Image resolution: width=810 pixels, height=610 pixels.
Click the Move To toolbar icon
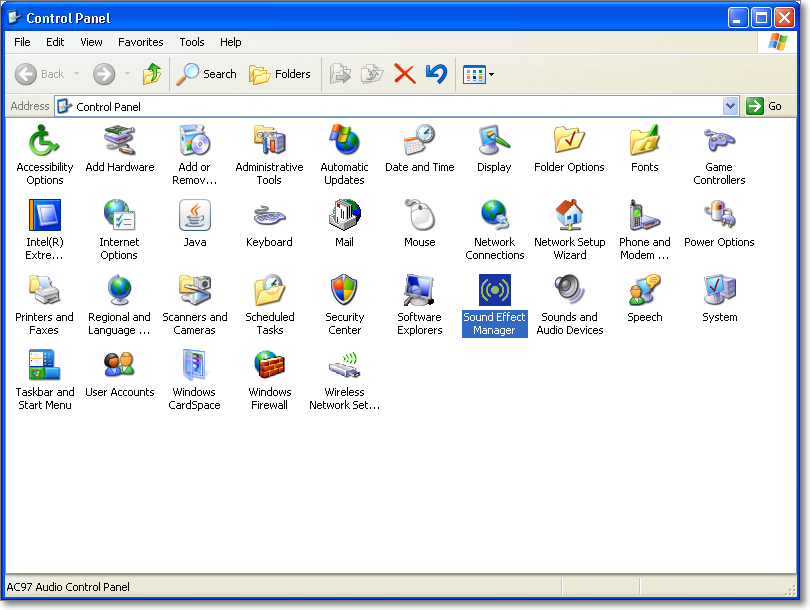(x=340, y=74)
